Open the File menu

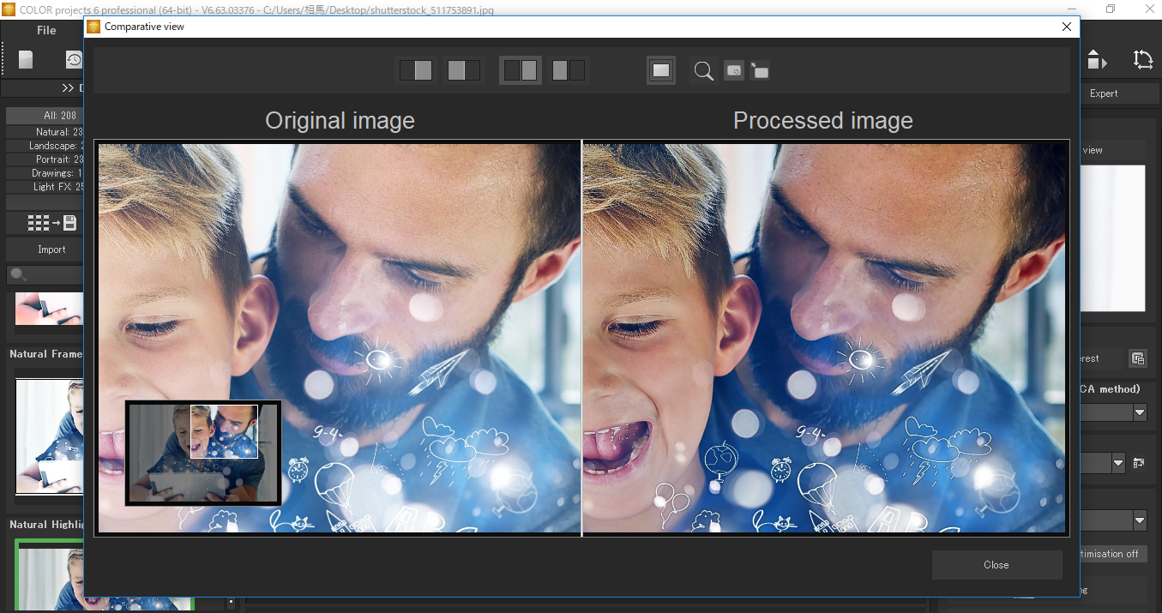tap(46, 30)
